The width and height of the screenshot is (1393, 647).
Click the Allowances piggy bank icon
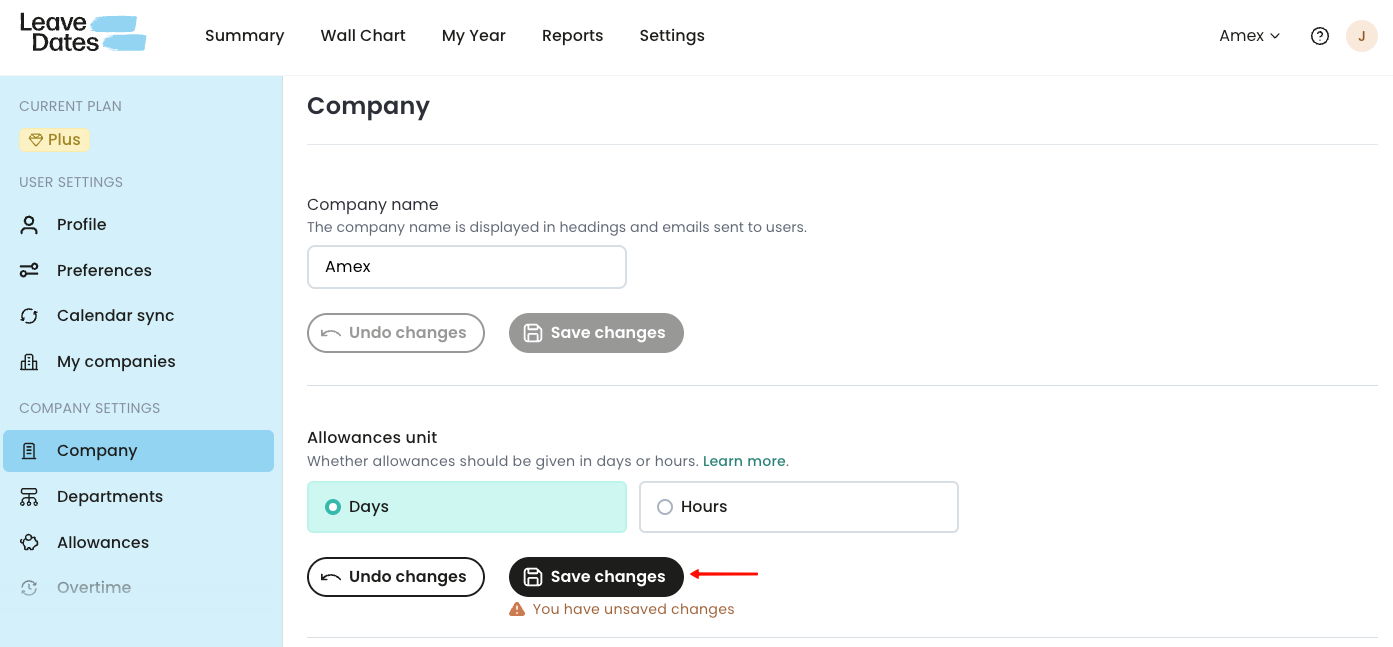pyautogui.click(x=29, y=543)
